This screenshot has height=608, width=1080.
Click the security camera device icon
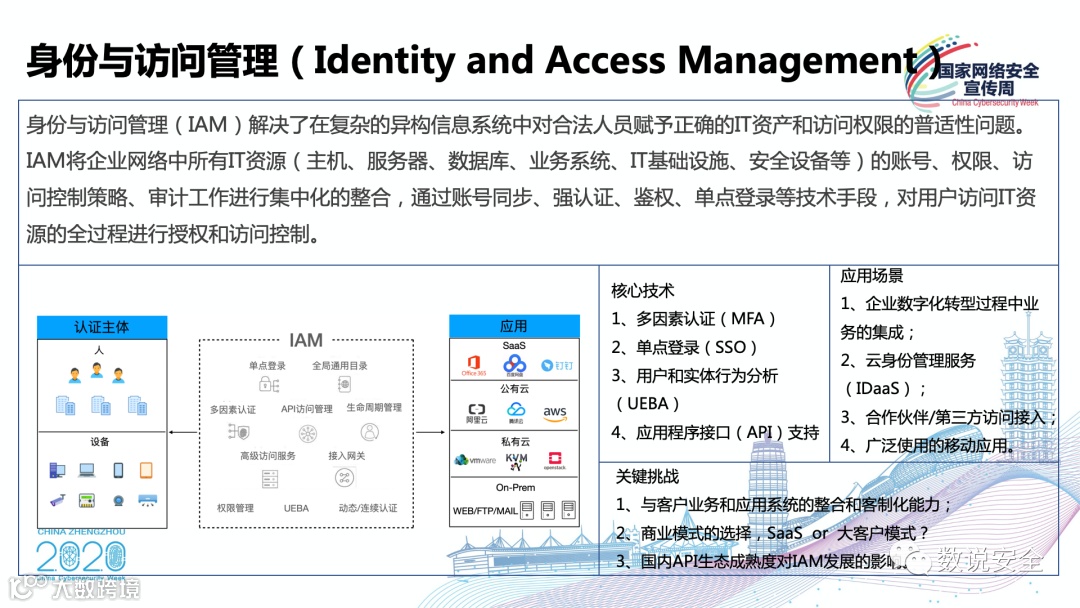(x=57, y=501)
